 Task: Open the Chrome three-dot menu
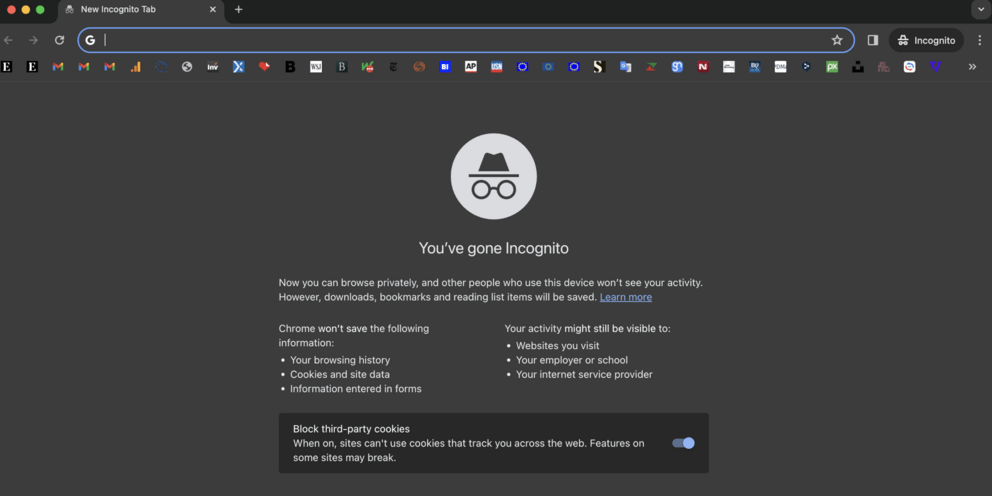980,40
